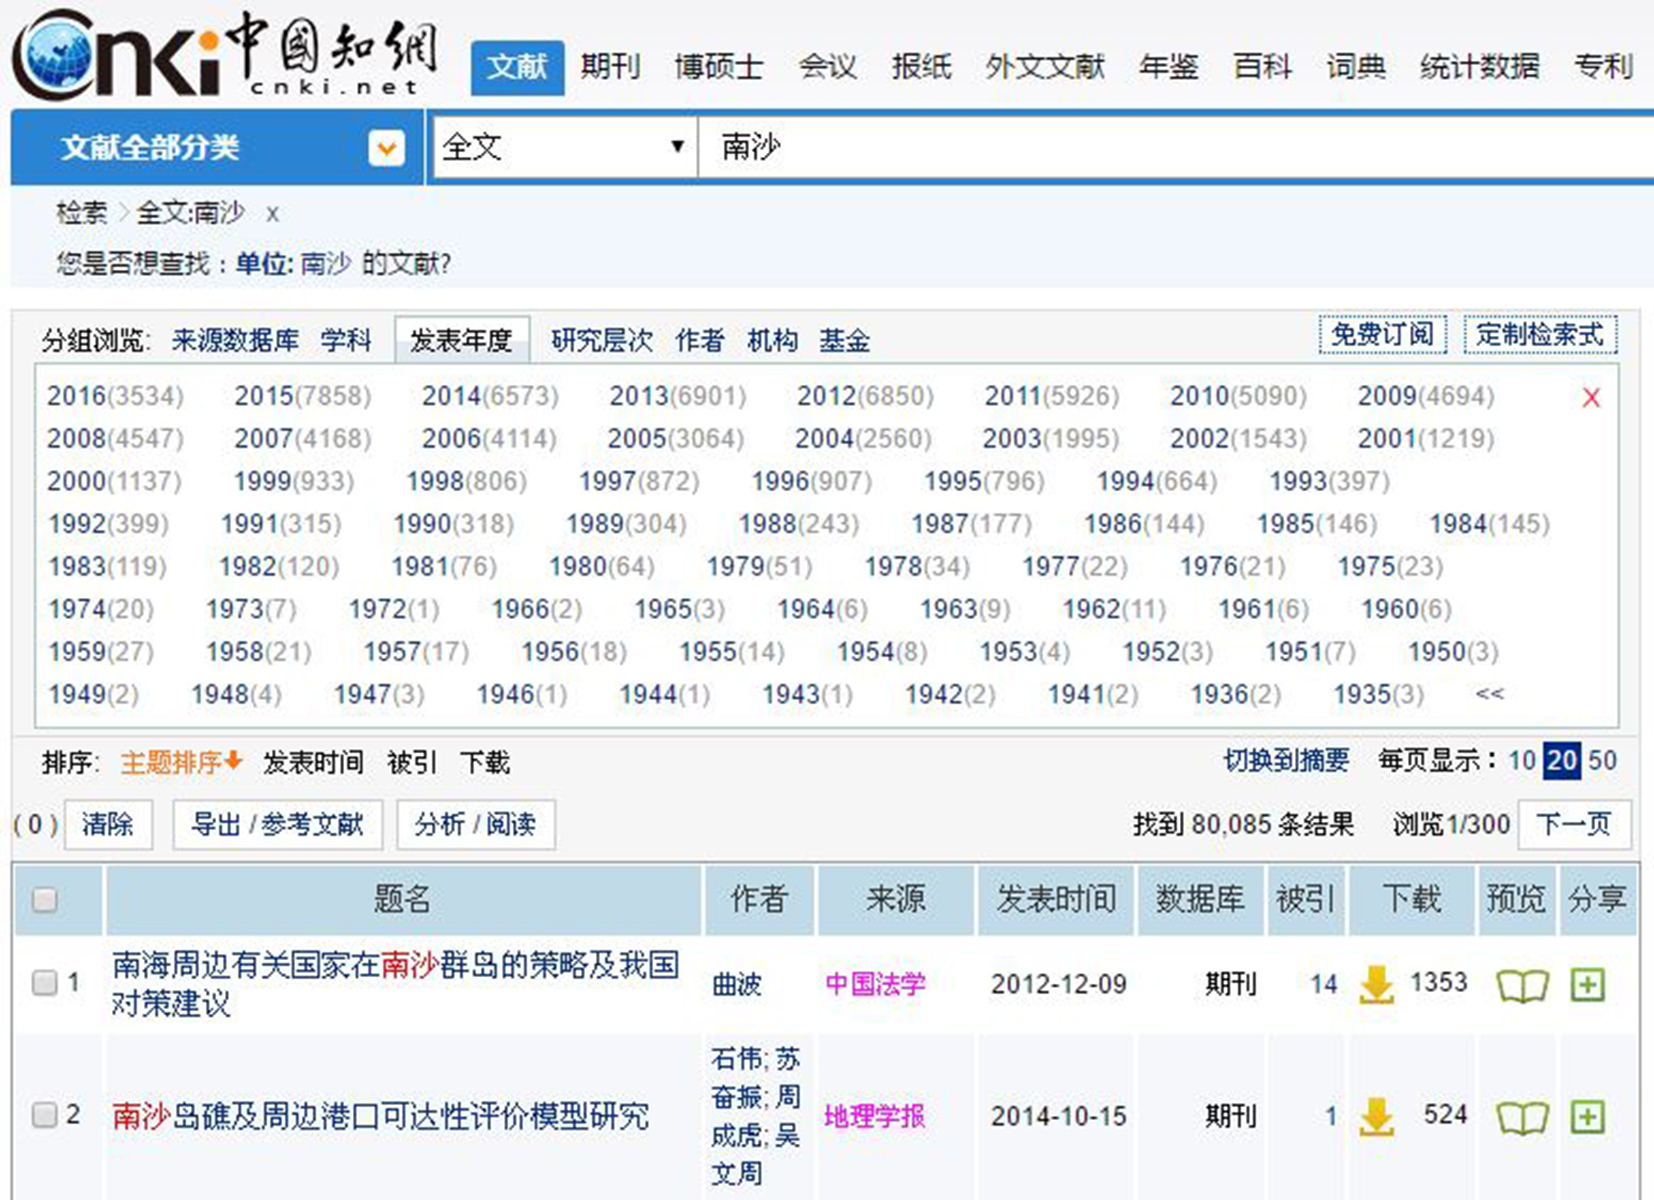Preview the second result with book icon
The image size is (1654, 1200).
pyautogui.click(x=1521, y=1117)
